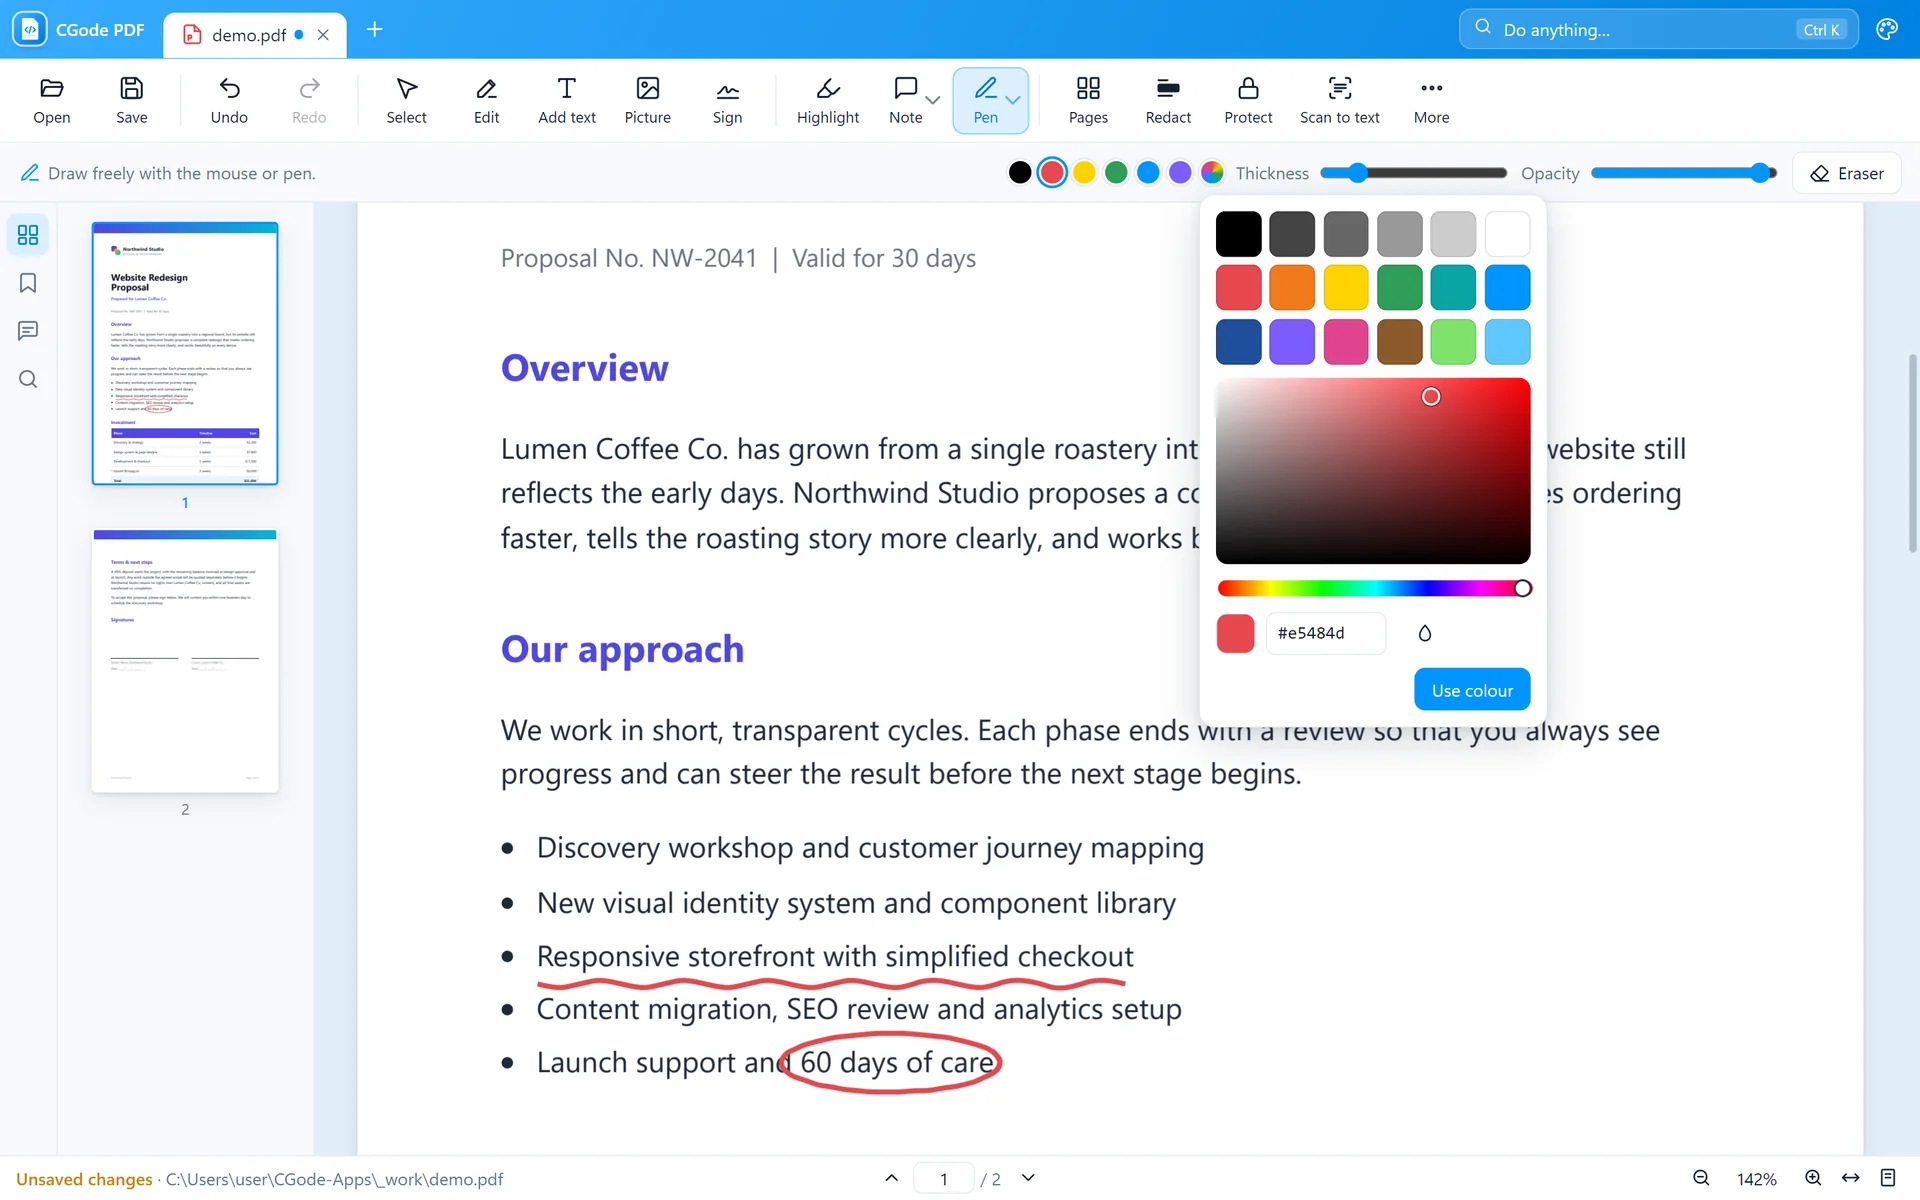
Task: Pick a colour with the eyedropper
Action: (x=1425, y=633)
